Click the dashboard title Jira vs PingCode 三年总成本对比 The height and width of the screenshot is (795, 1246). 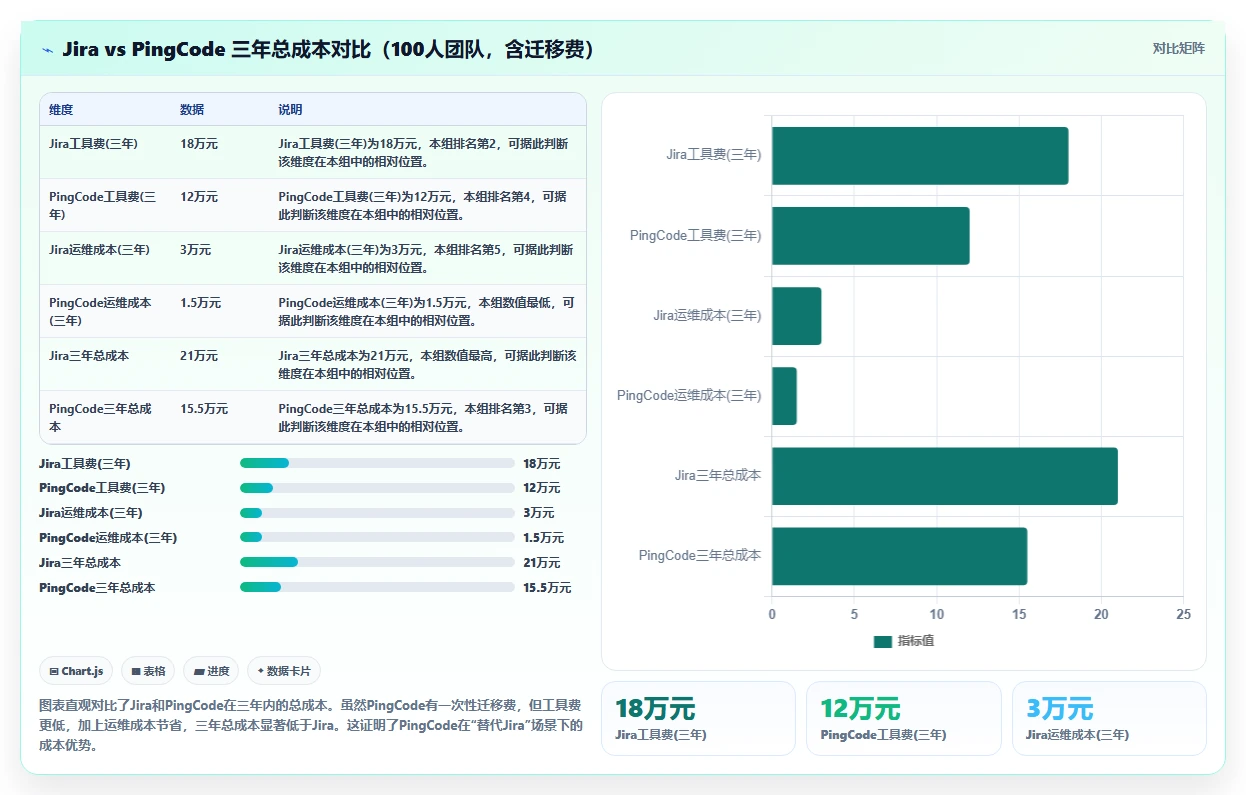click(329, 49)
